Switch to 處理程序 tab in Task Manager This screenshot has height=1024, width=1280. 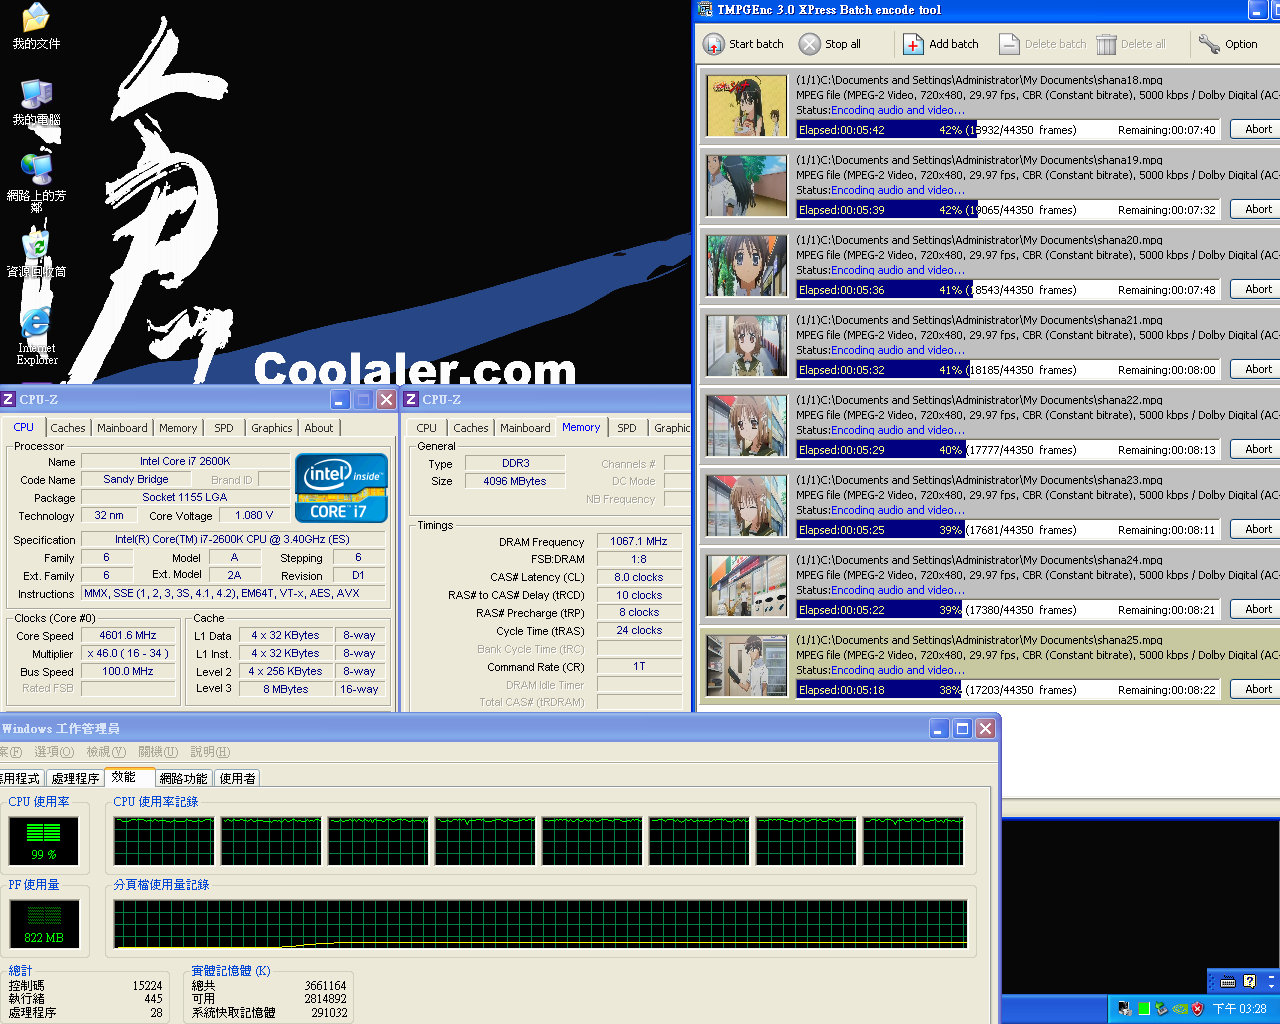point(75,778)
